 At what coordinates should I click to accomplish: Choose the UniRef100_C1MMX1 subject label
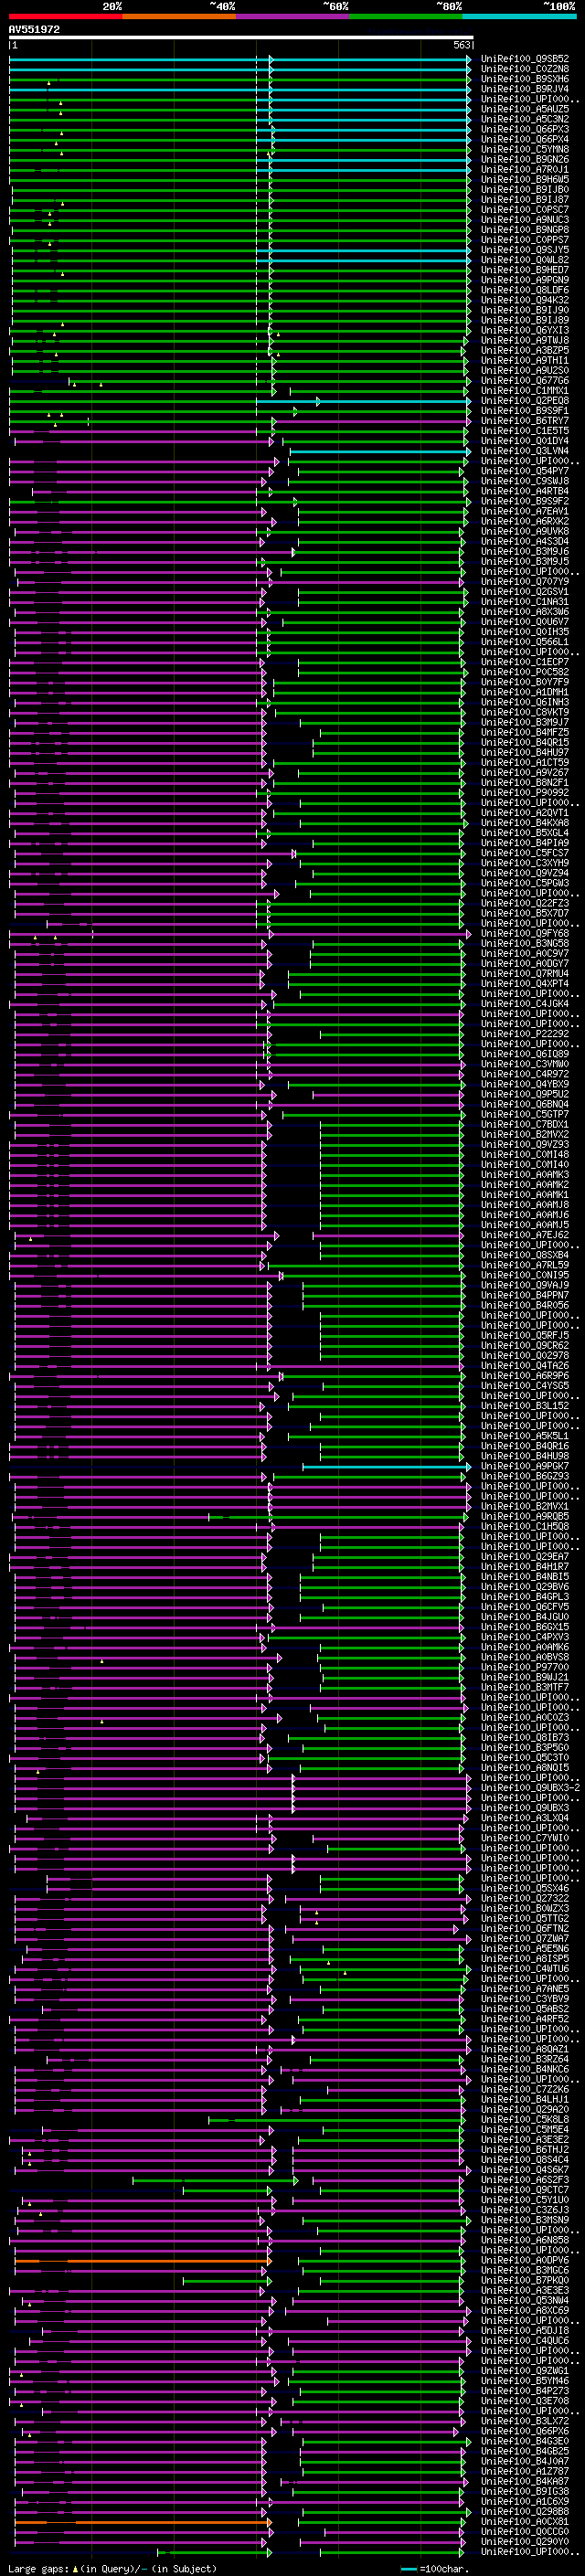coord(525,390)
